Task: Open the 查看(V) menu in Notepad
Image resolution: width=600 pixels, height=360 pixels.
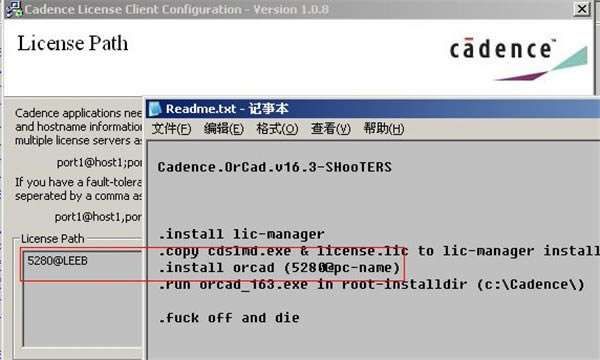Action: click(x=331, y=129)
